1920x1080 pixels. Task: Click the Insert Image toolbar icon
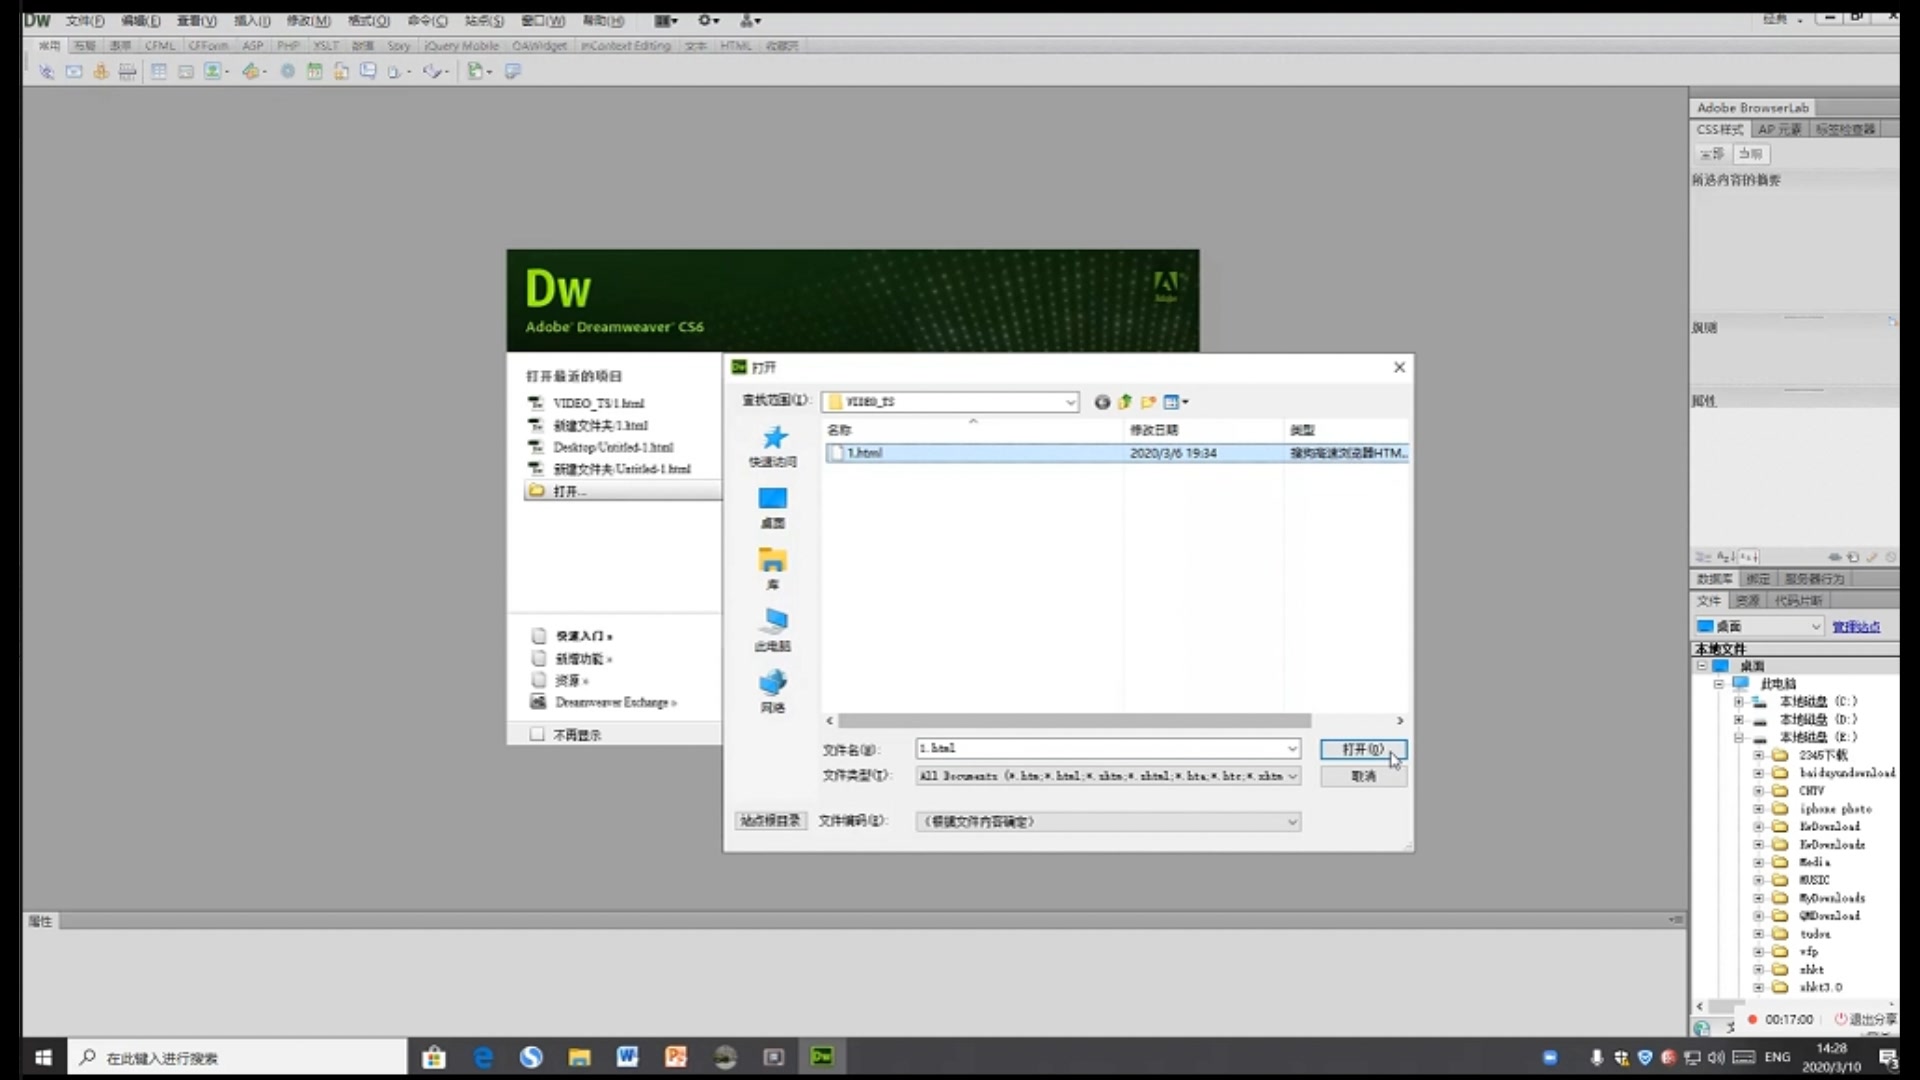215,71
